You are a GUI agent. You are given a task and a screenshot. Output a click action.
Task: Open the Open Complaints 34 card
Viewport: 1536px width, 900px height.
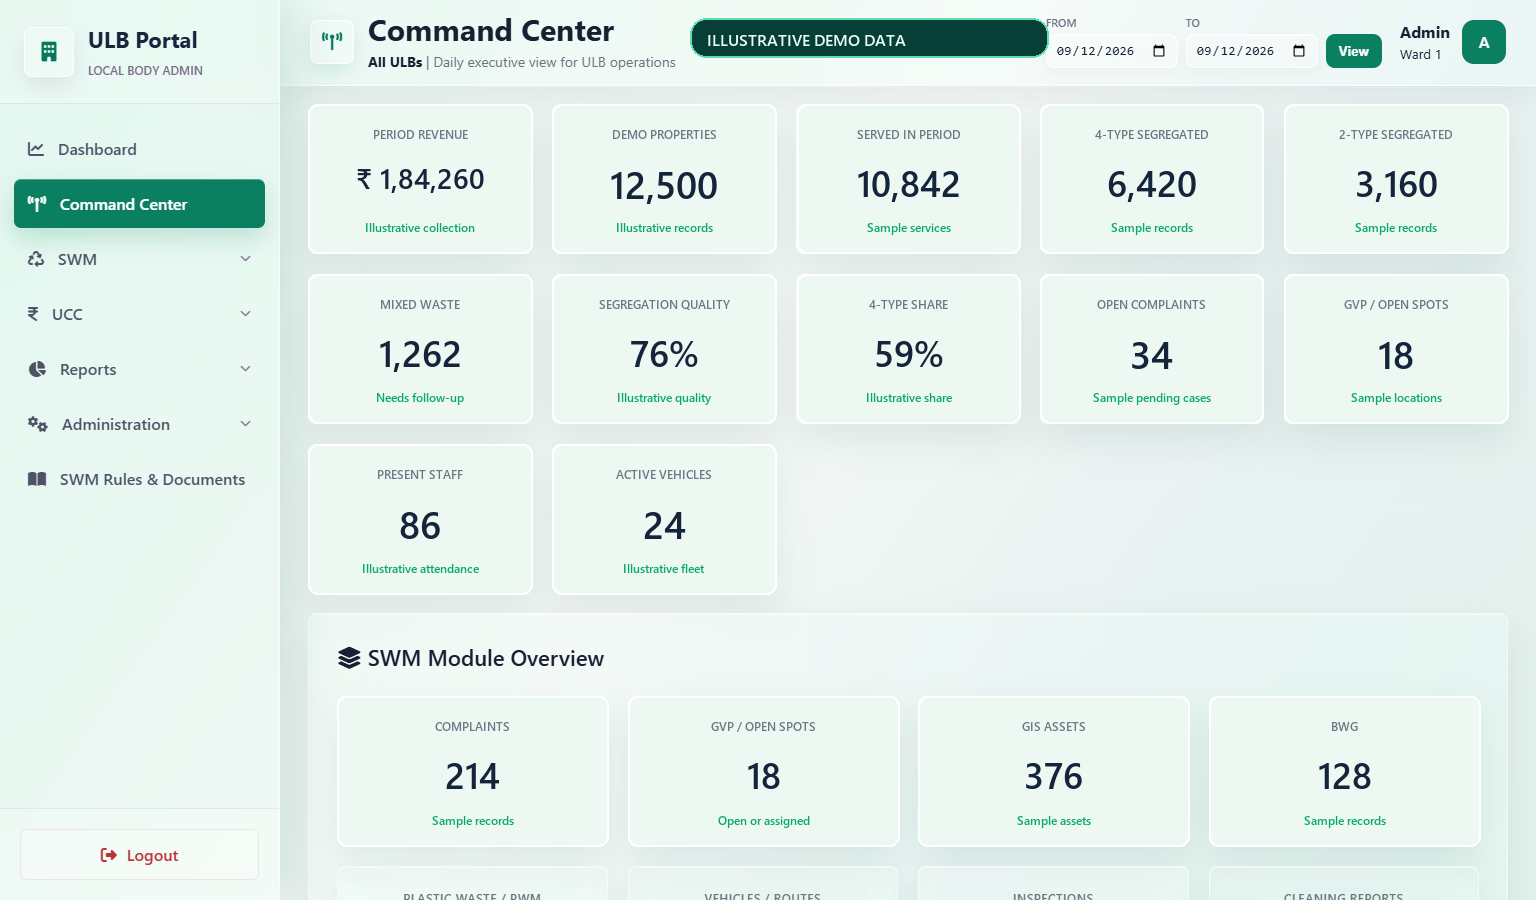point(1152,349)
